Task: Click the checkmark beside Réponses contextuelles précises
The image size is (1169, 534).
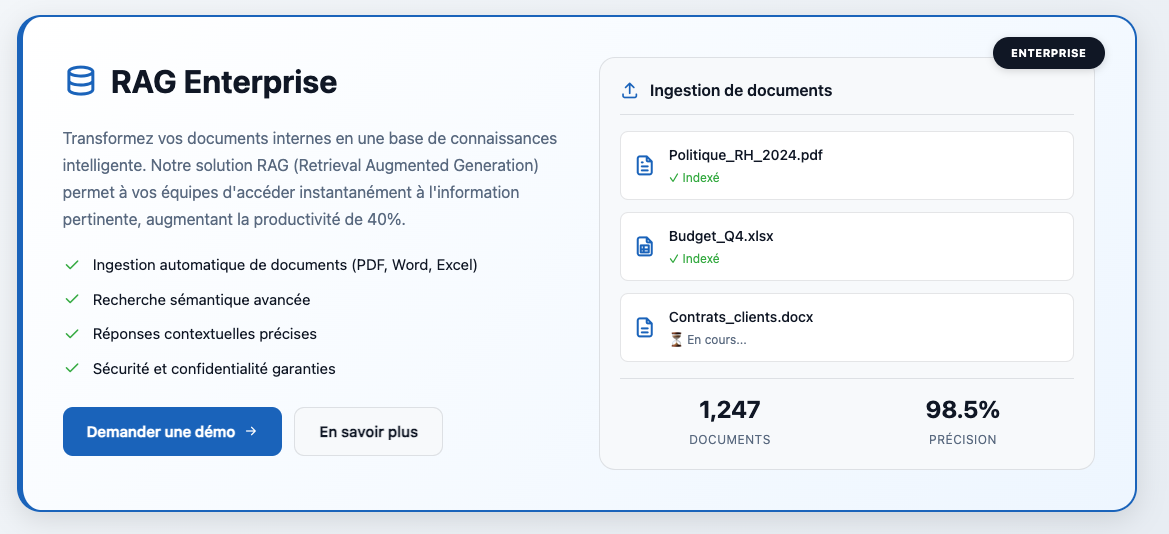Action: 72,334
